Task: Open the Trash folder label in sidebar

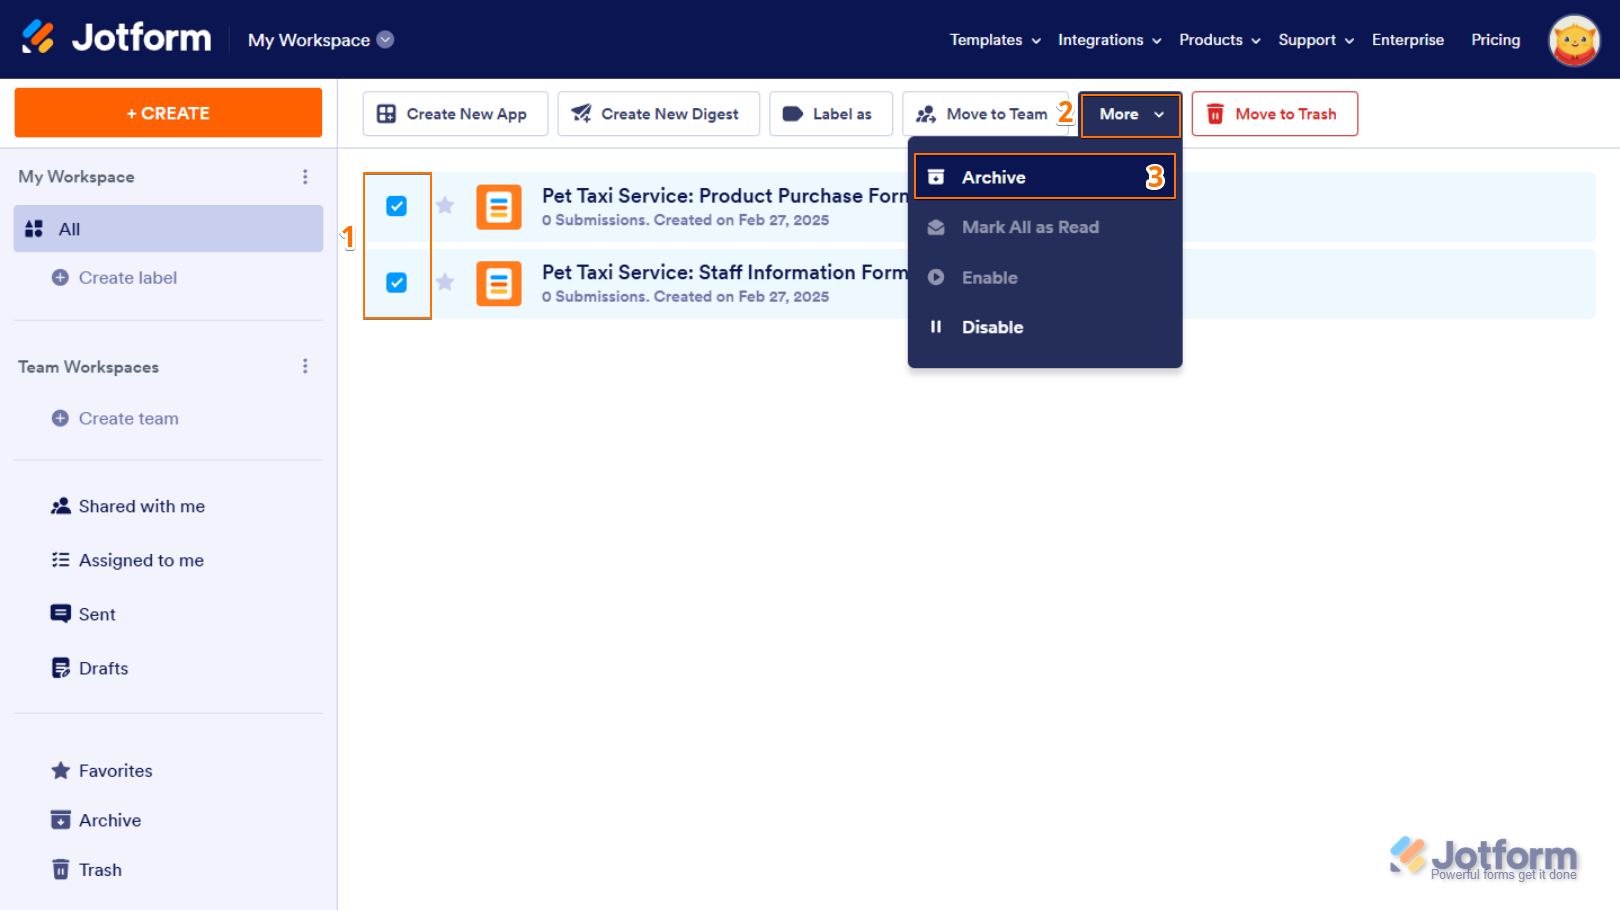Action: tap(100, 870)
